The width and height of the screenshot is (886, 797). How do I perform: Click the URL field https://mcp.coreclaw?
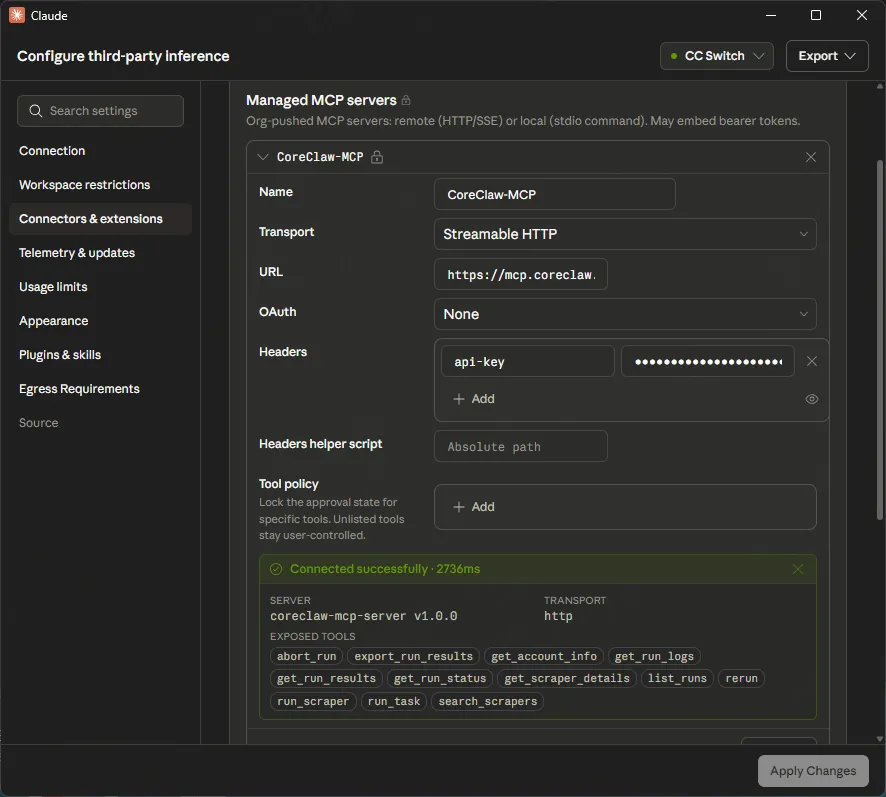520,274
